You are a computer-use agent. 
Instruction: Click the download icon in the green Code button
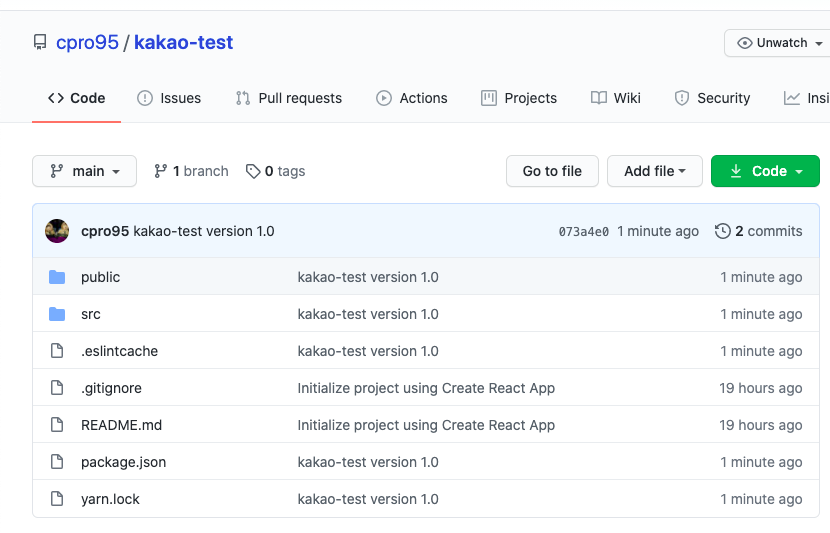(736, 171)
